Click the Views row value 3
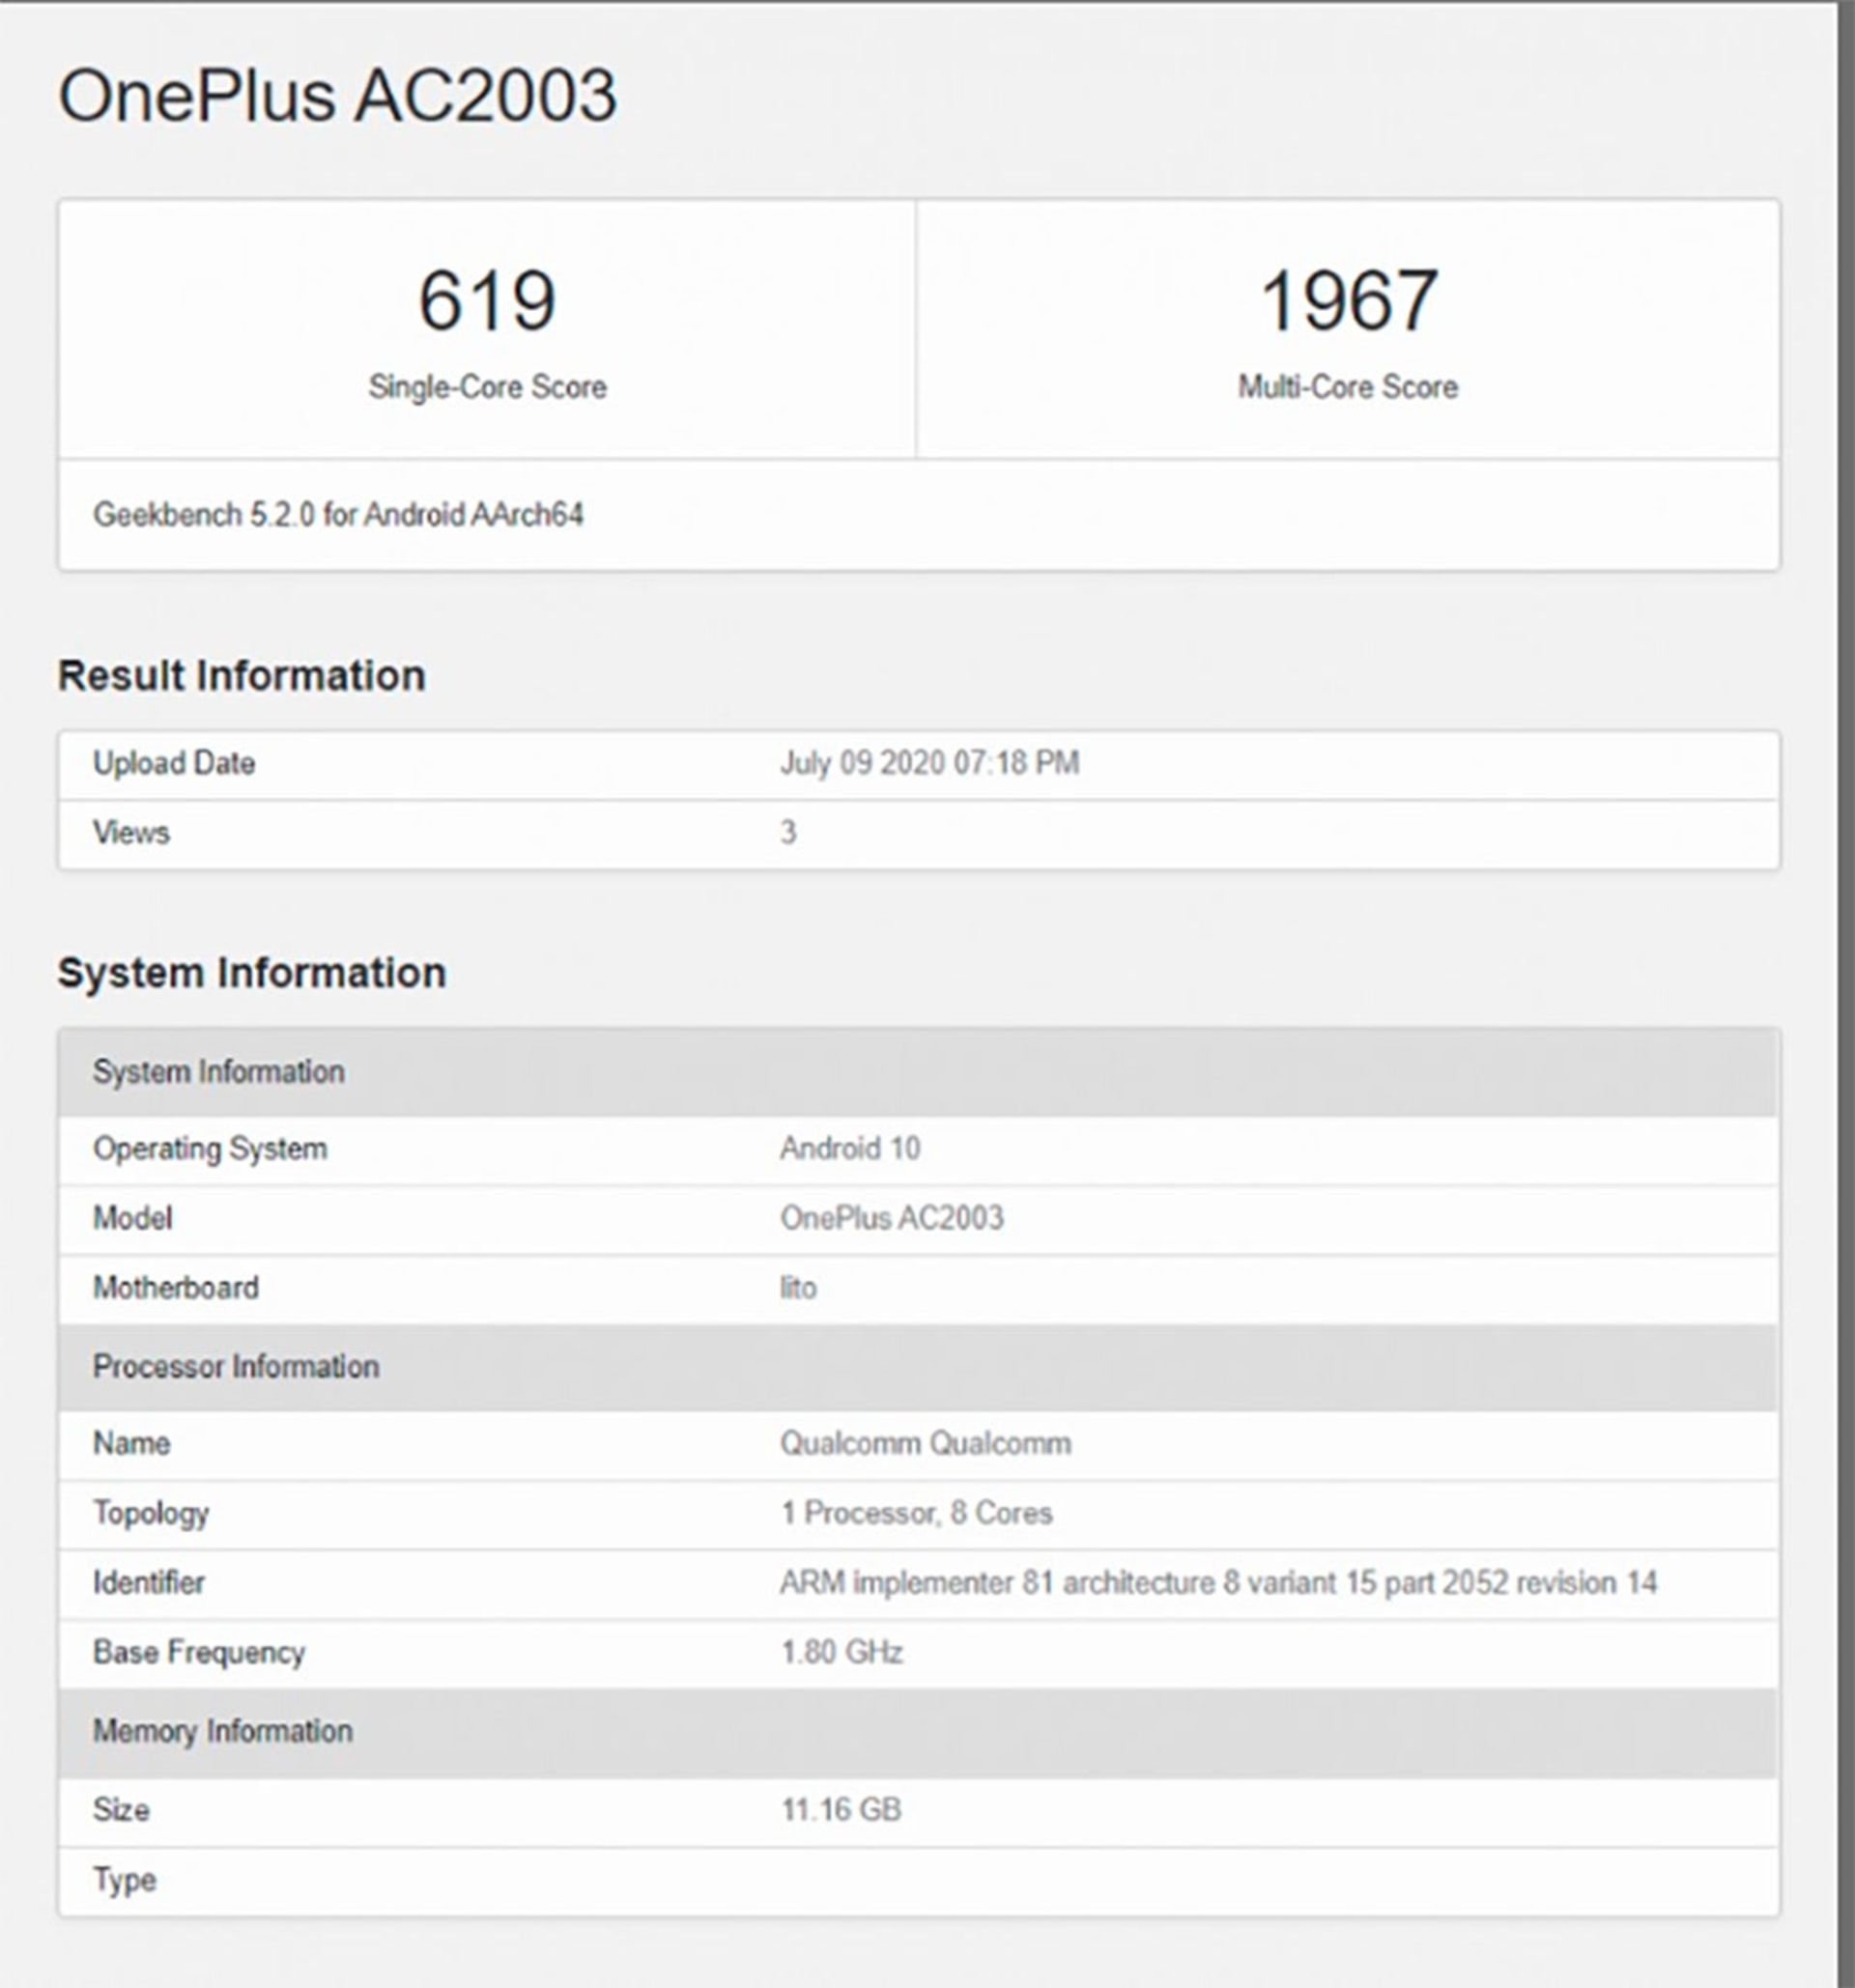 [788, 833]
